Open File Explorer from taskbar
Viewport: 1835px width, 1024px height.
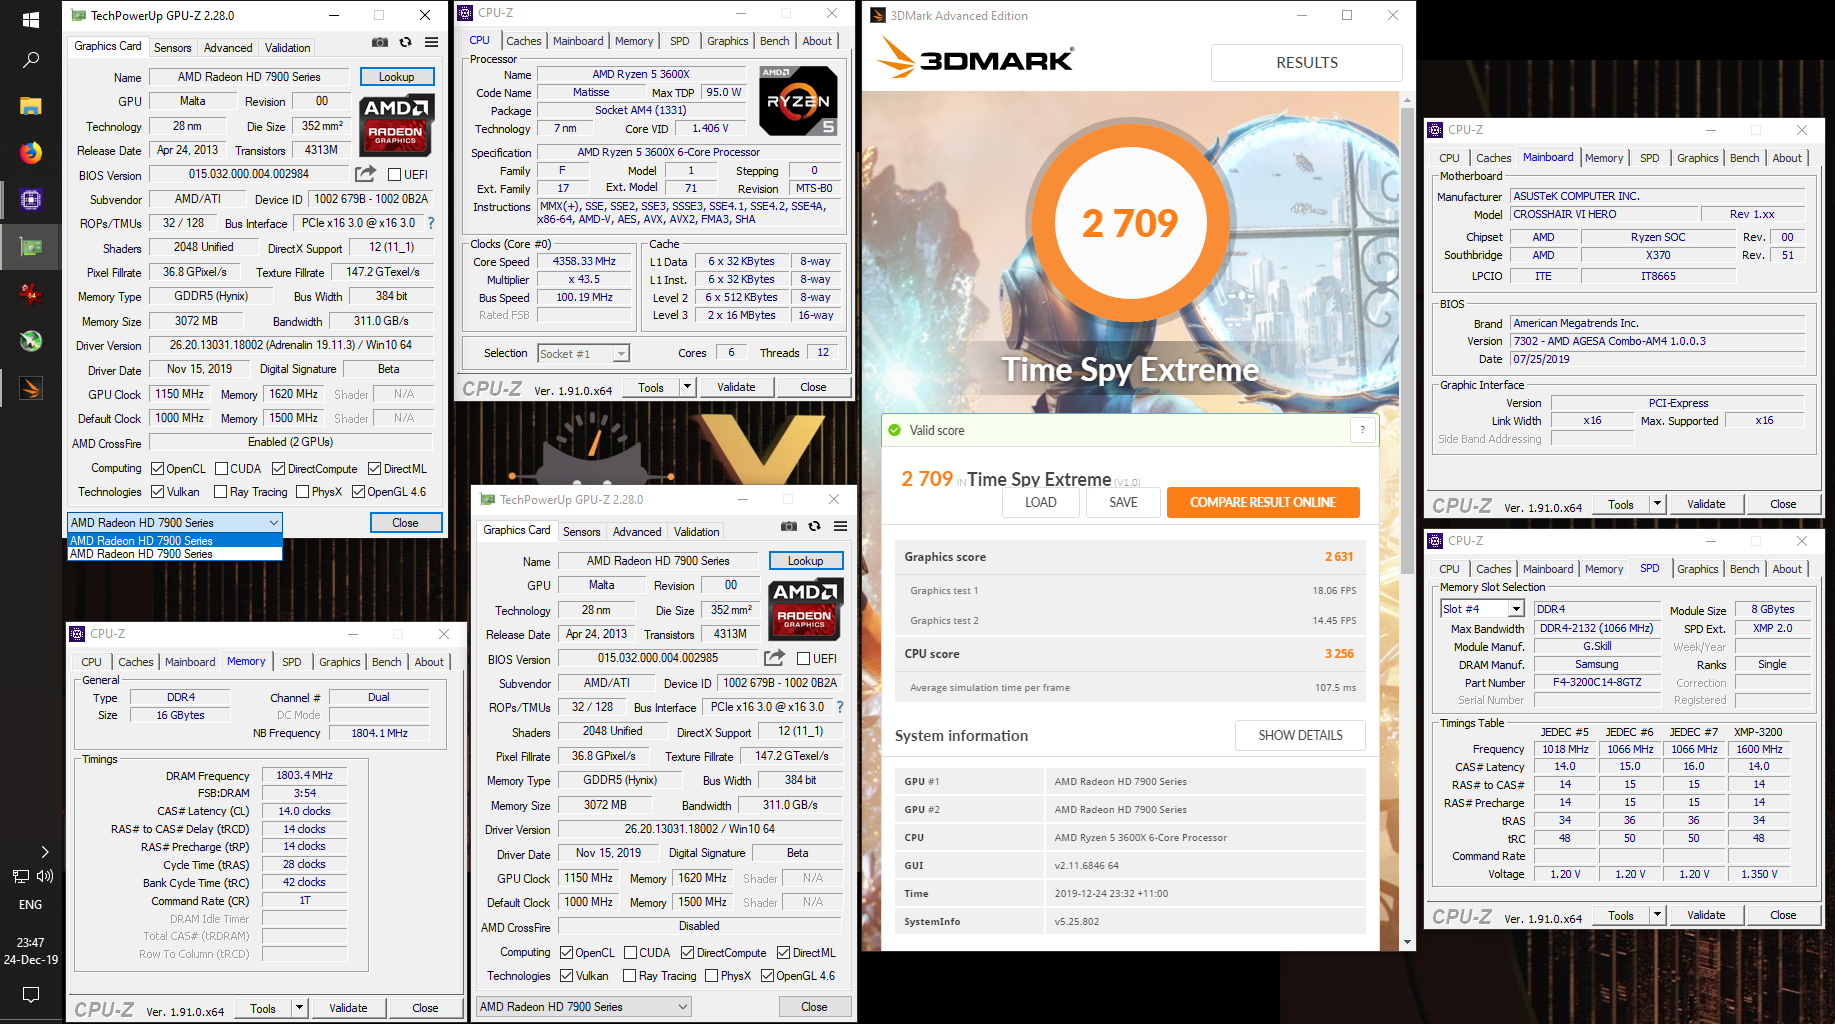[30, 106]
